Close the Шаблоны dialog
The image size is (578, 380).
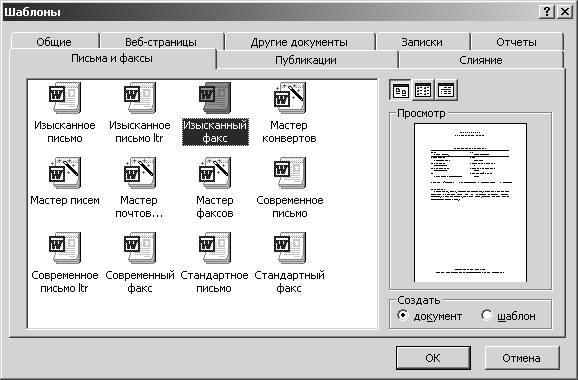(x=565, y=12)
